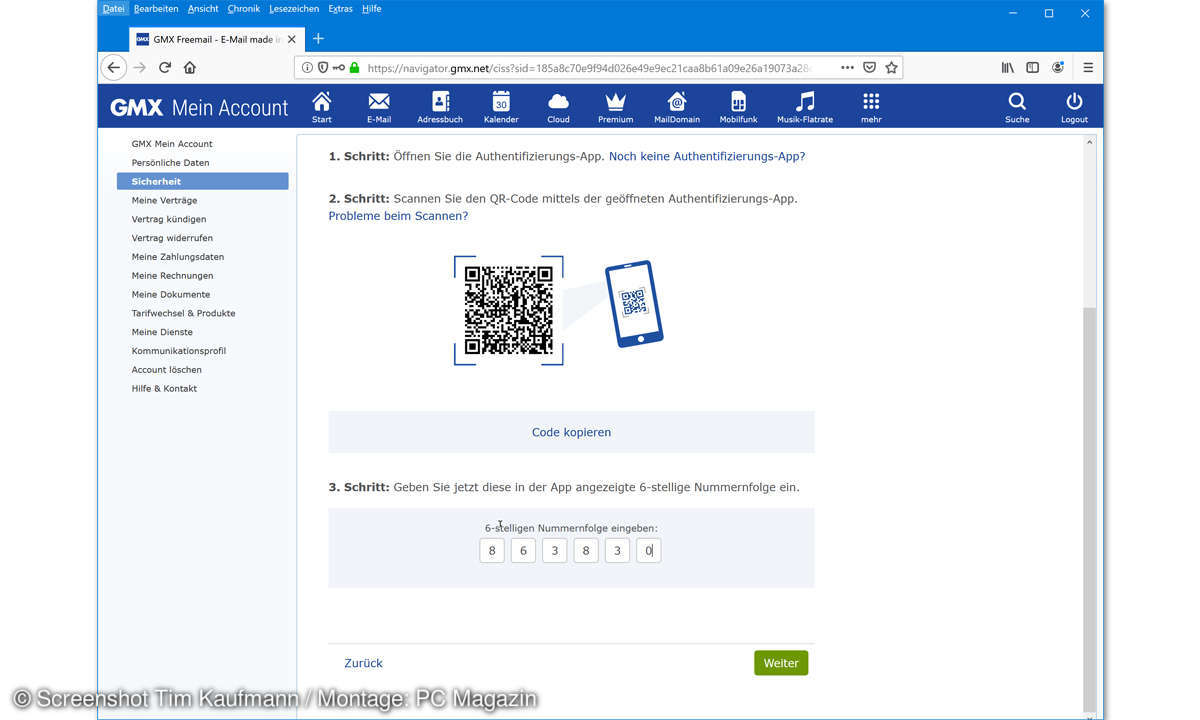Bookmark this page with star icon
Viewport: 1200px width, 720px height.
pyautogui.click(x=891, y=68)
